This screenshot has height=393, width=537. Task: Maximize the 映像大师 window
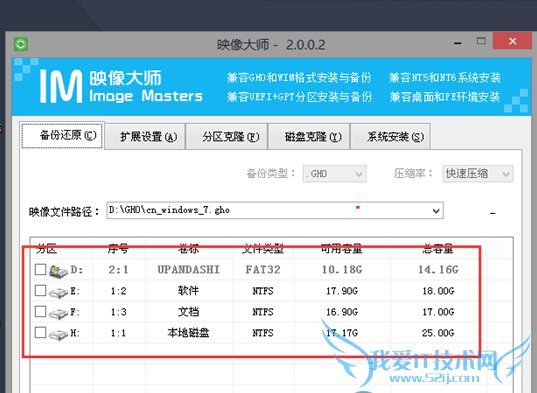(481, 41)
